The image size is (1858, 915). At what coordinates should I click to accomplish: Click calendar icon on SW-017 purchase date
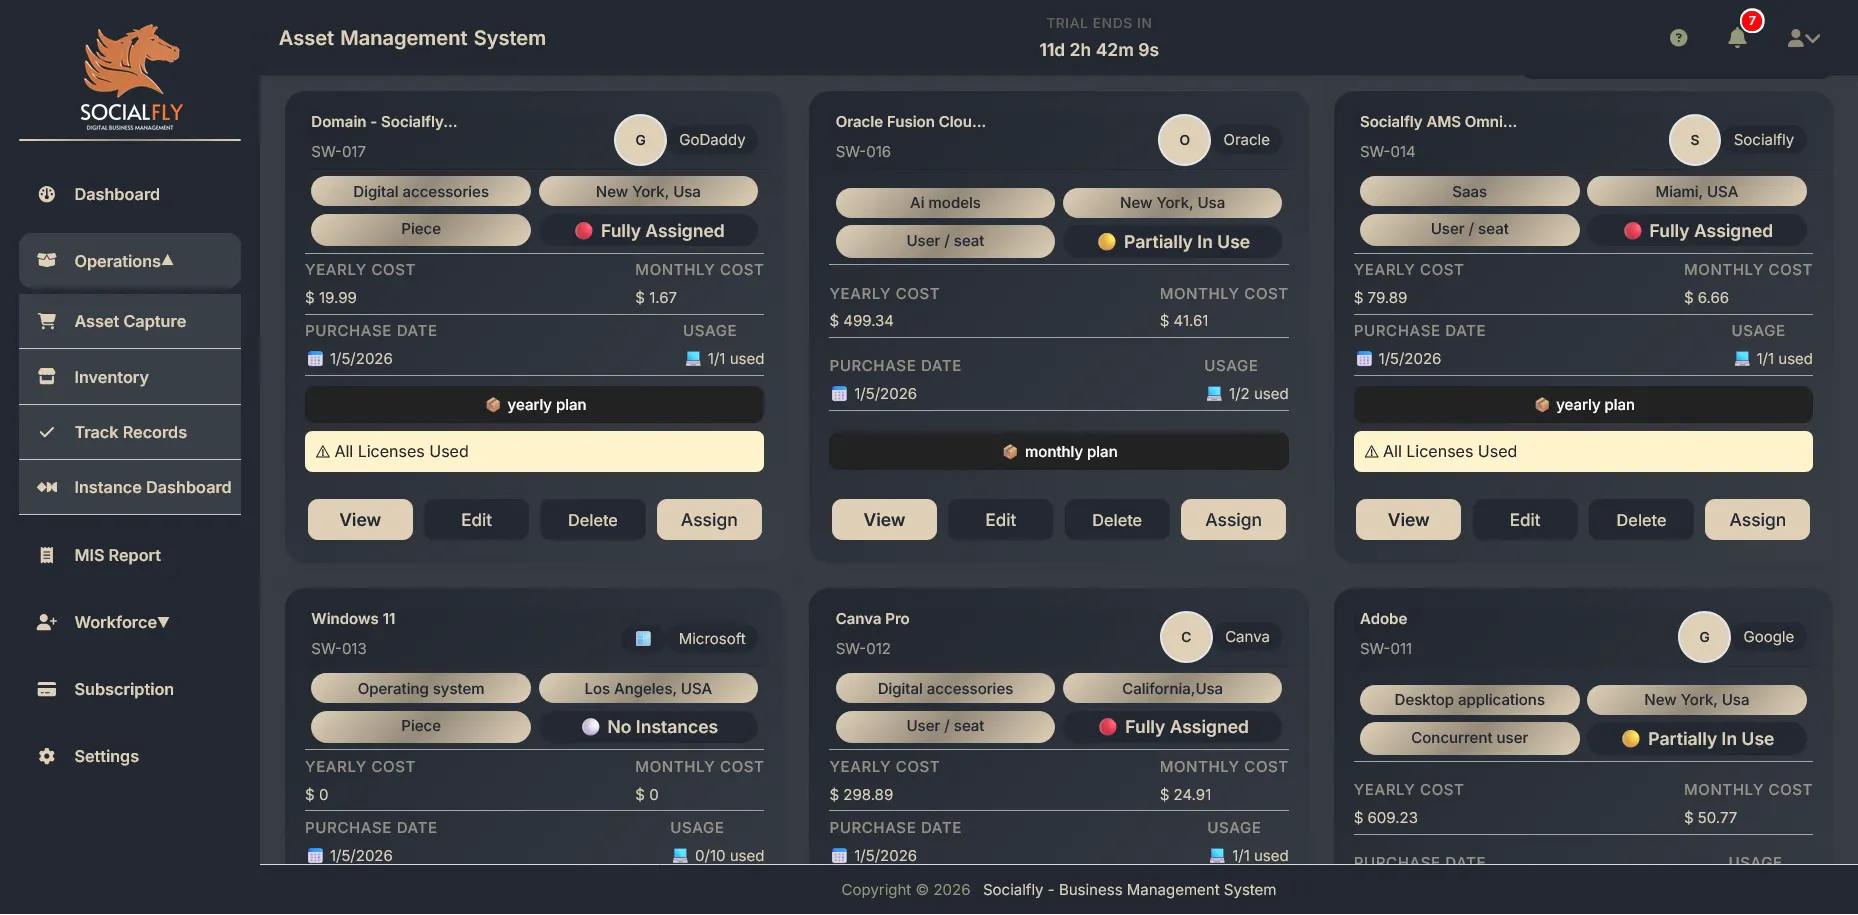[x=315, y=359]
